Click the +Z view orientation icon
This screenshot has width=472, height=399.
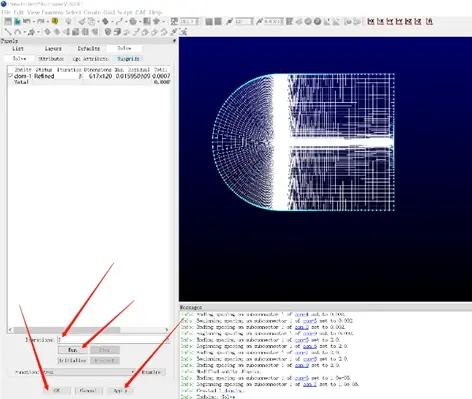tap(408, 21)
